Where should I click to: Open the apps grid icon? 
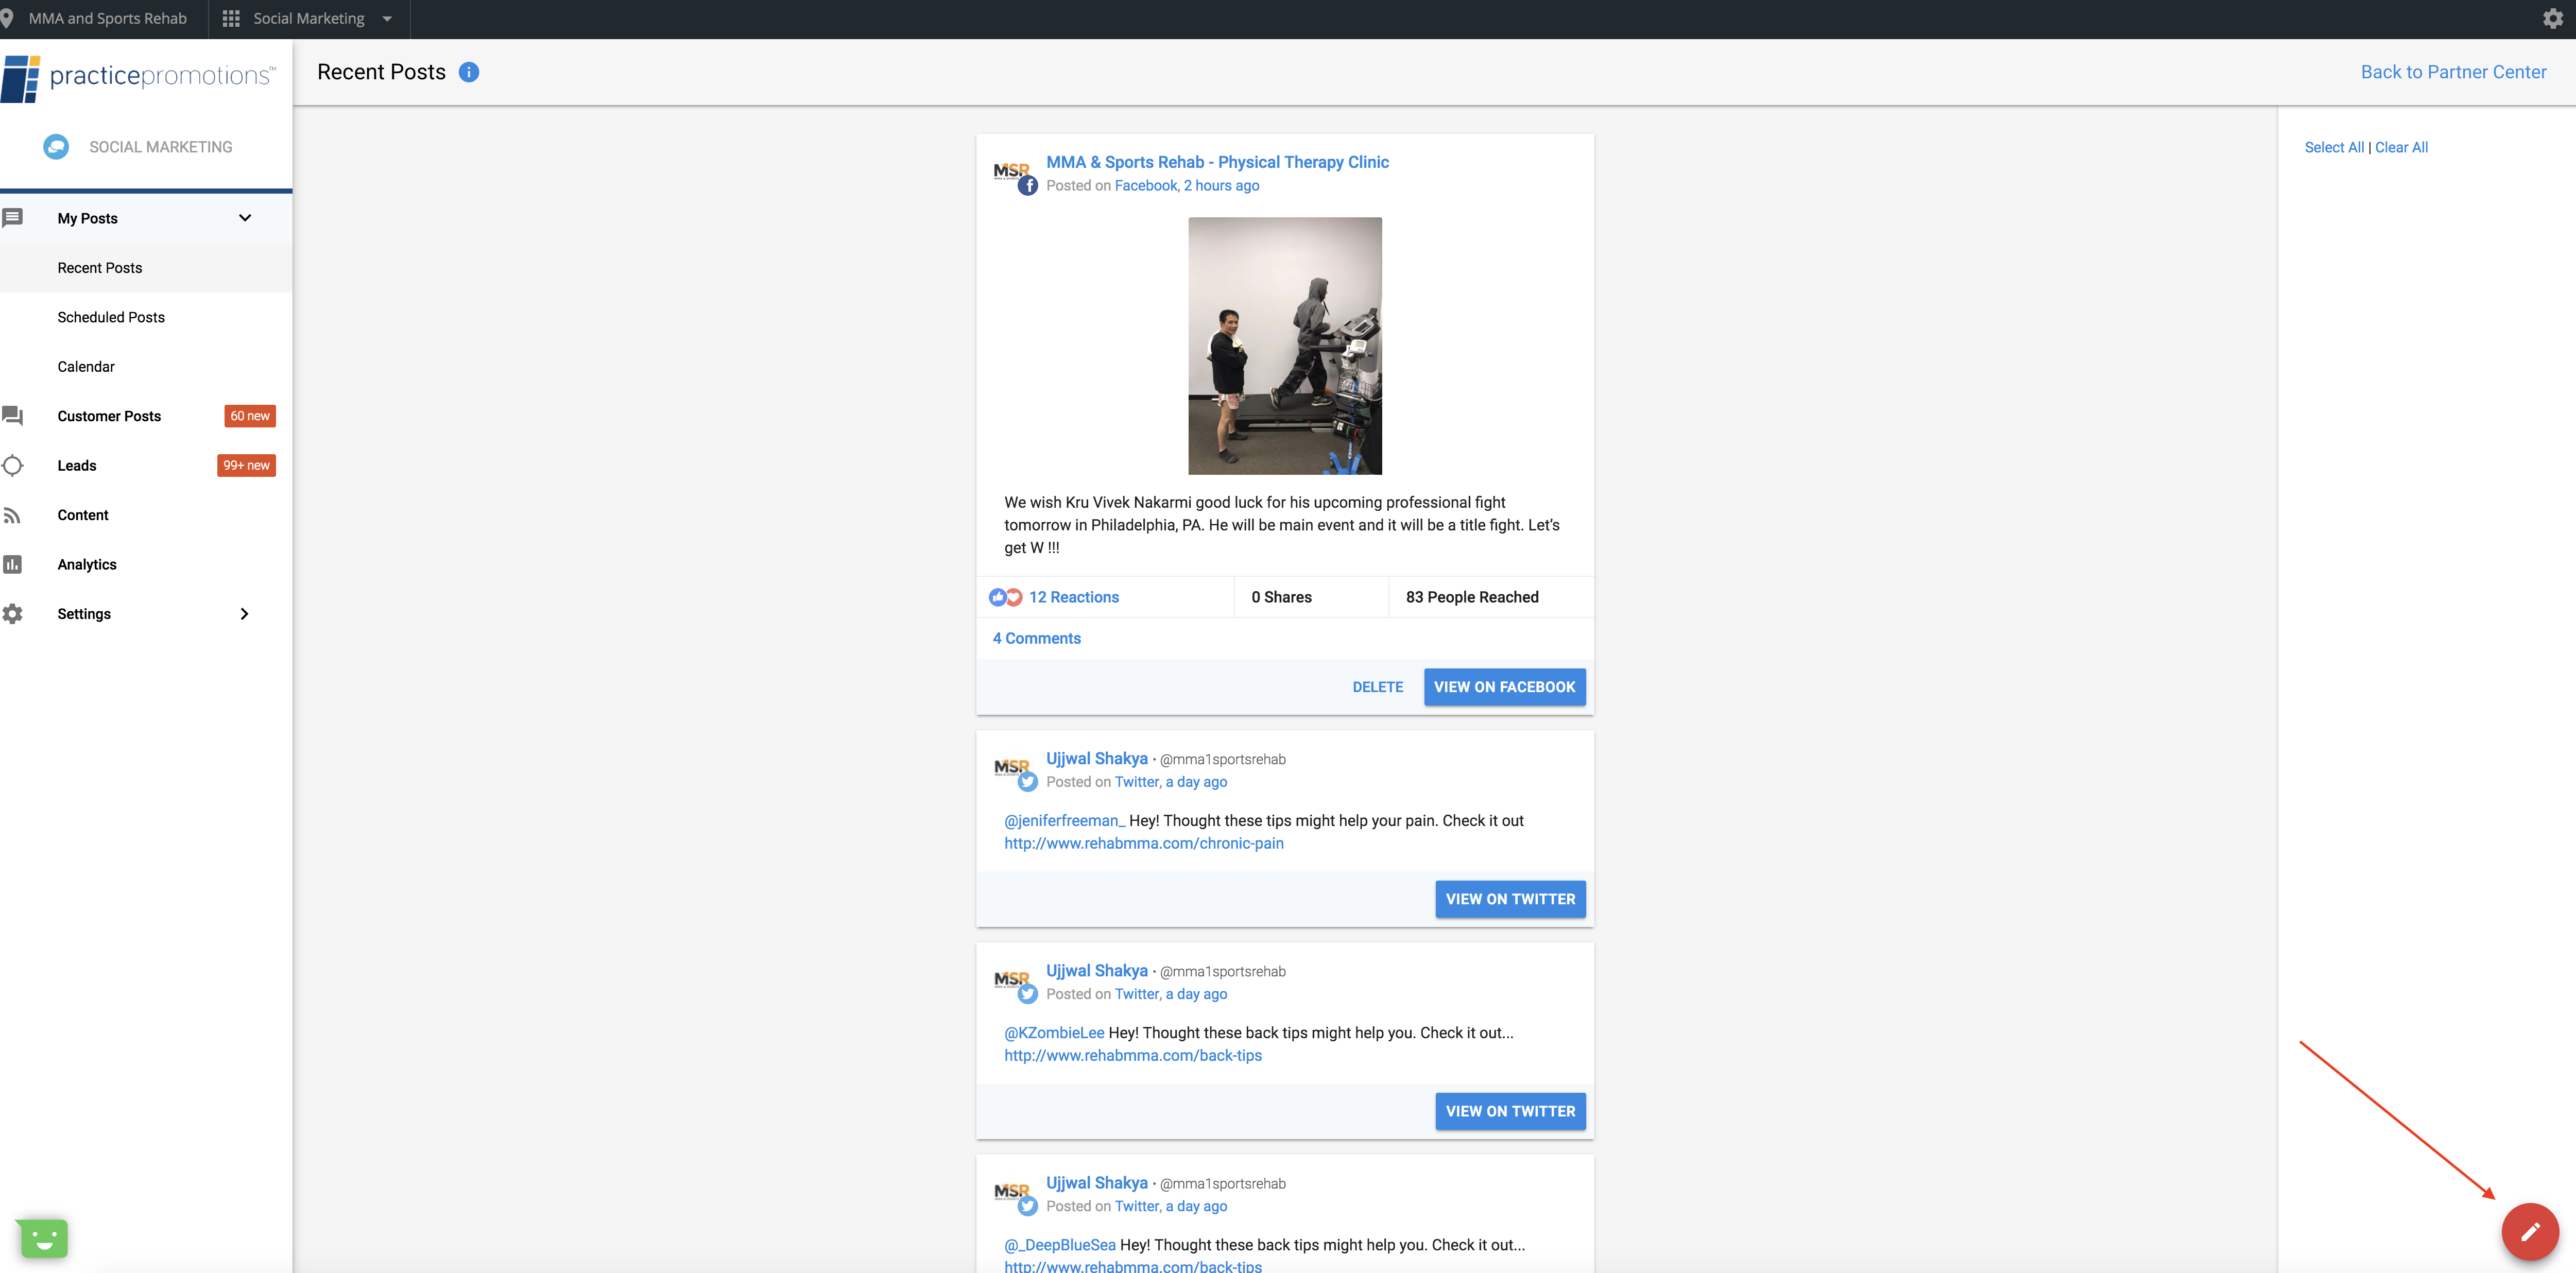[x=231, y=19]
